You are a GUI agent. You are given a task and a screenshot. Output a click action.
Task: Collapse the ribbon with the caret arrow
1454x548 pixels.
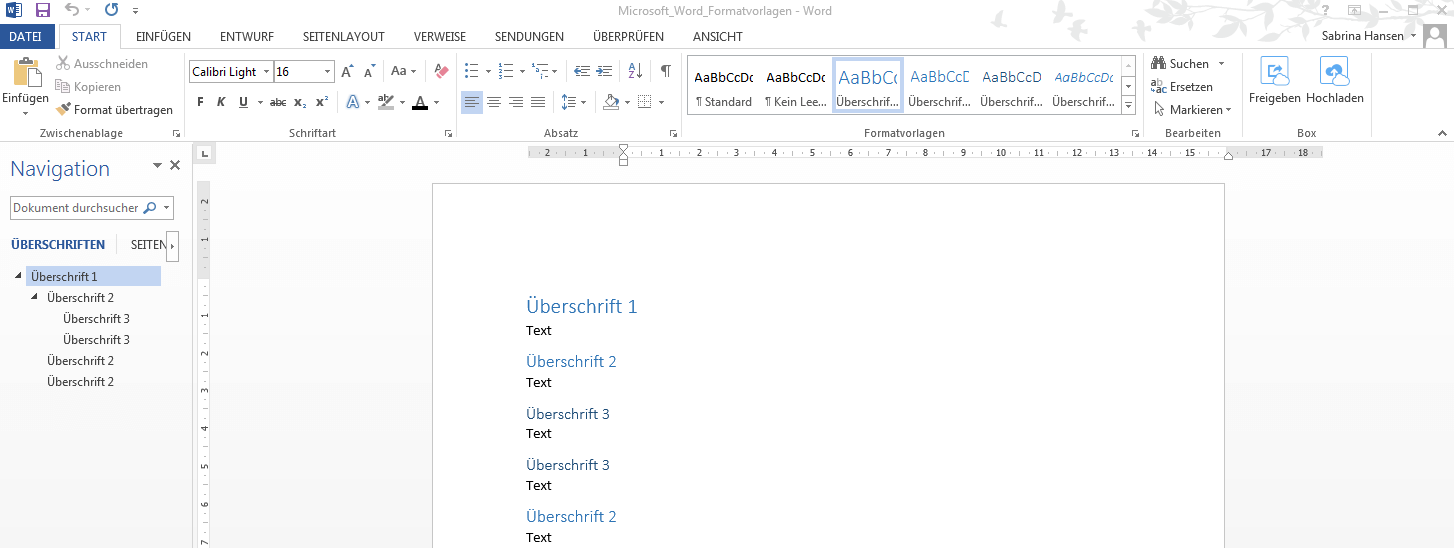tap(1442, 133)
